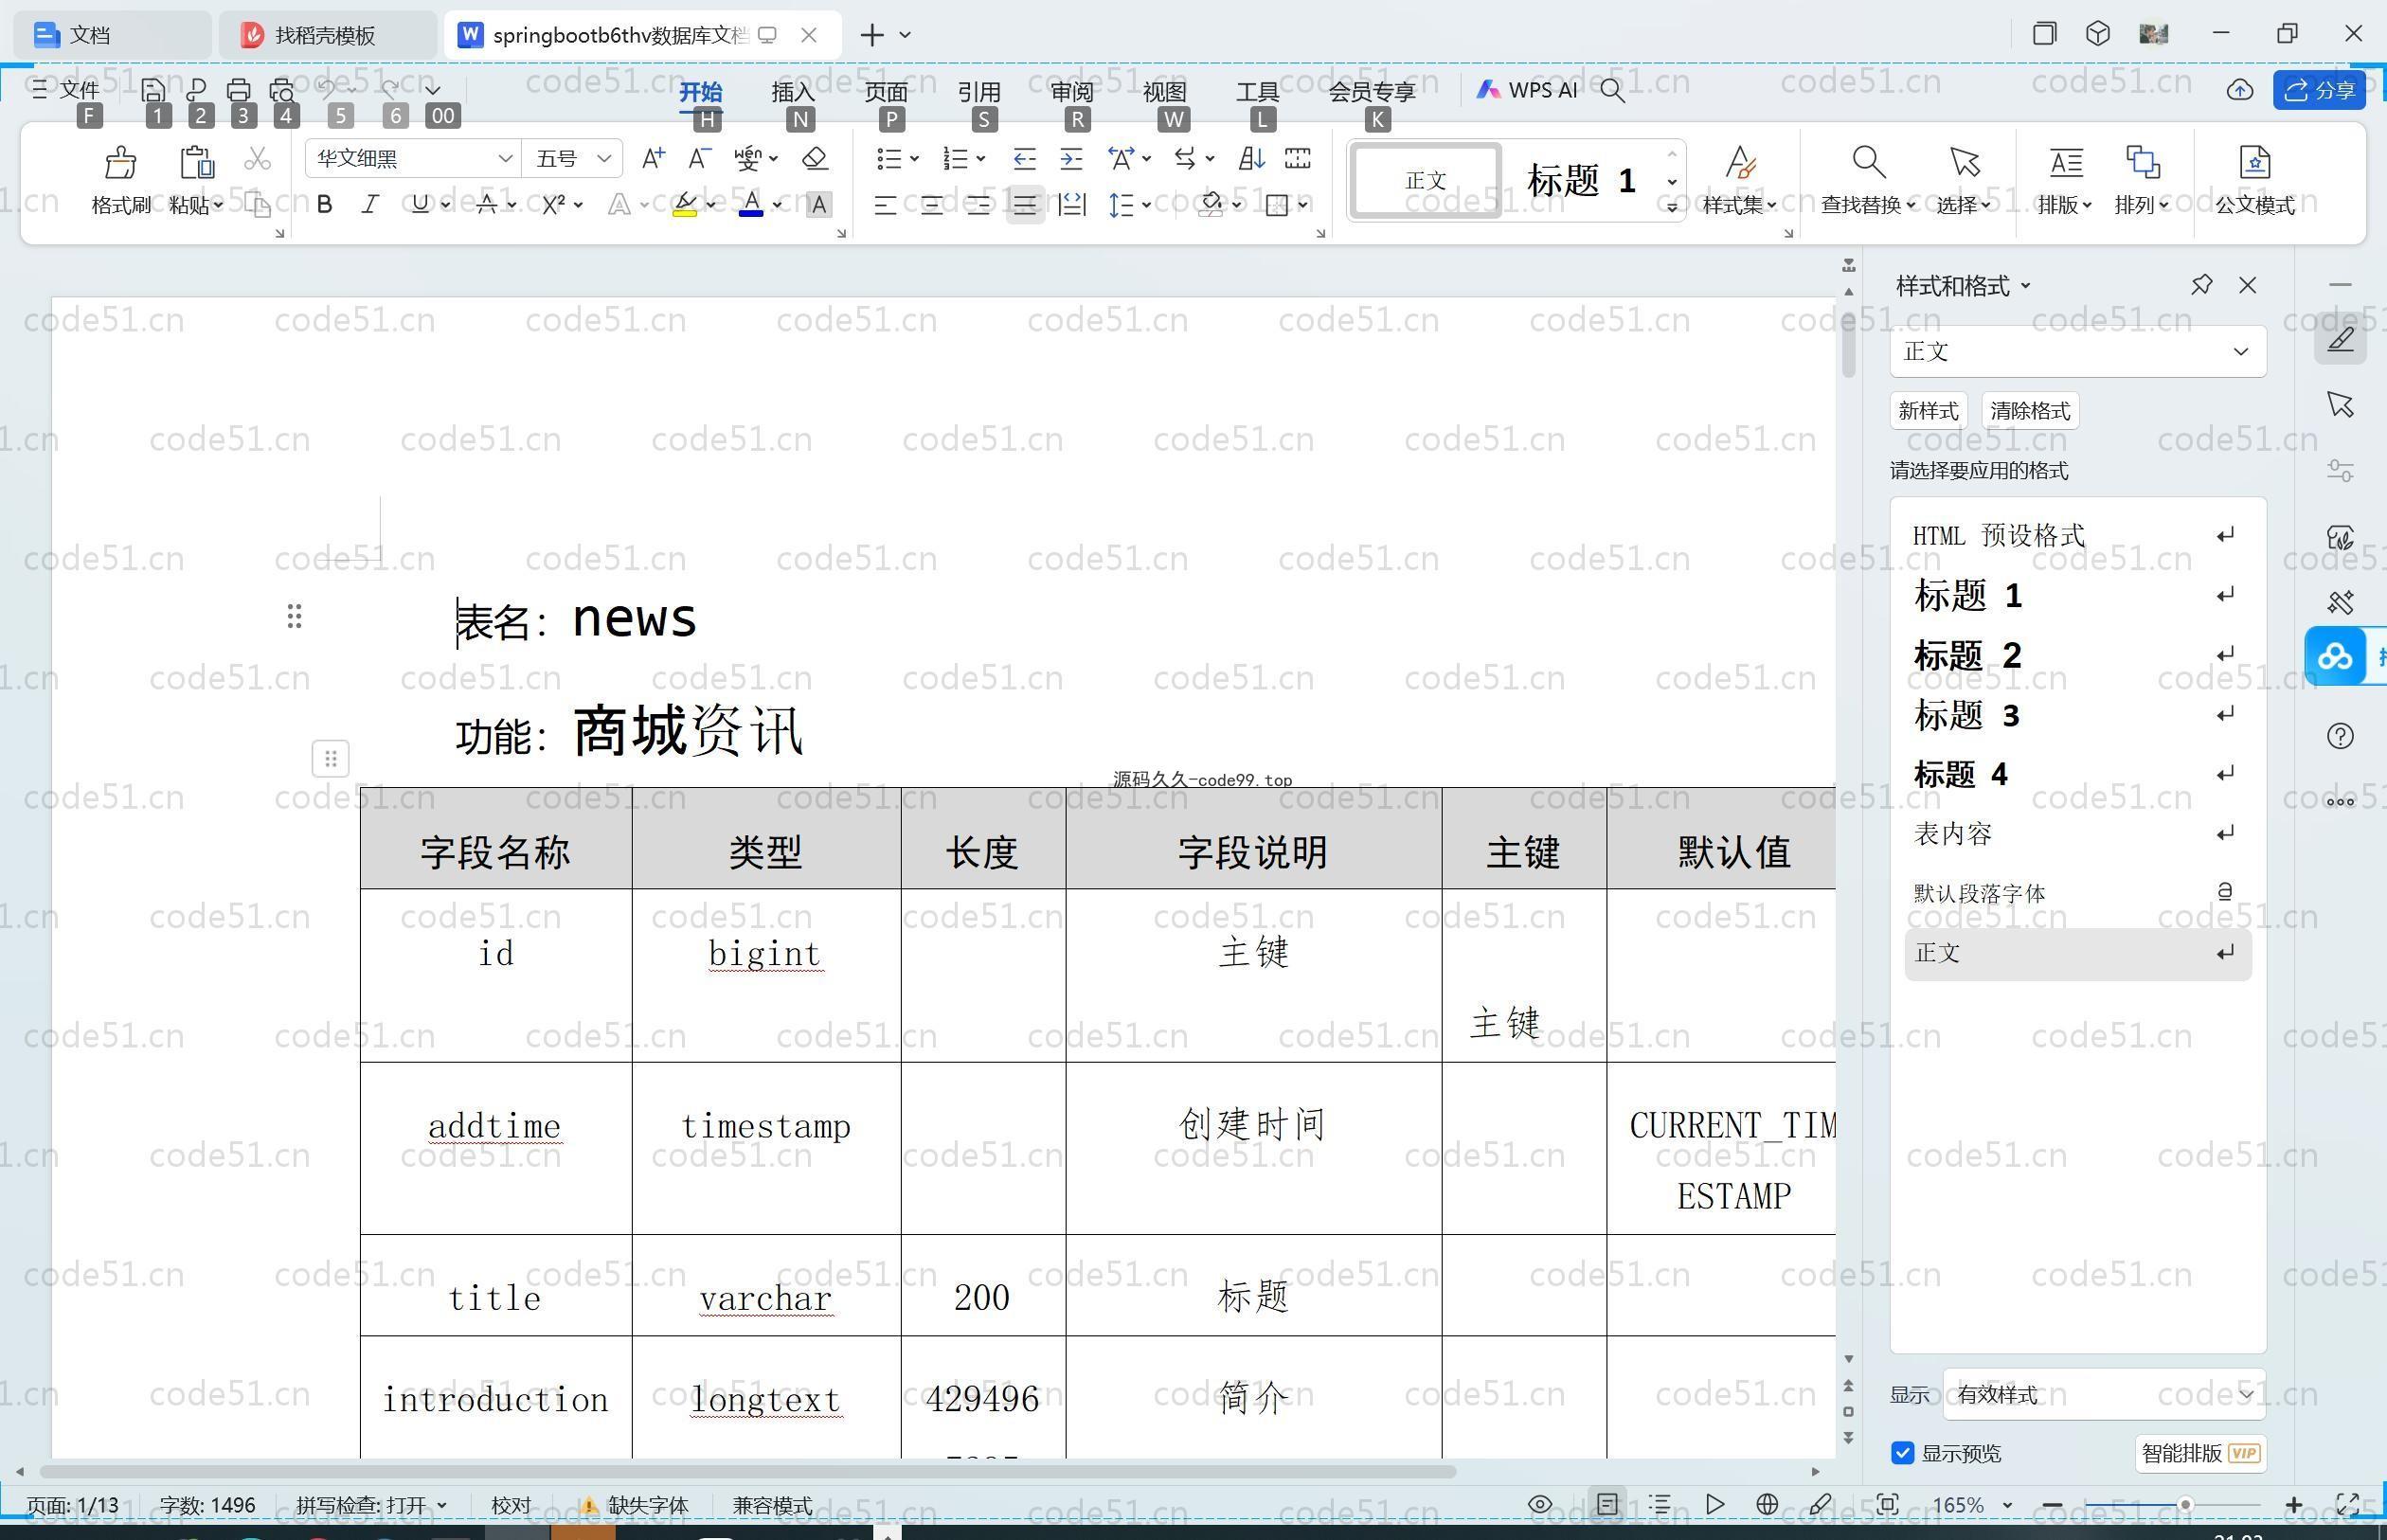Click the Official Document Mode (公文模式) icon
The image size is (2387, 1540).
2254,162
